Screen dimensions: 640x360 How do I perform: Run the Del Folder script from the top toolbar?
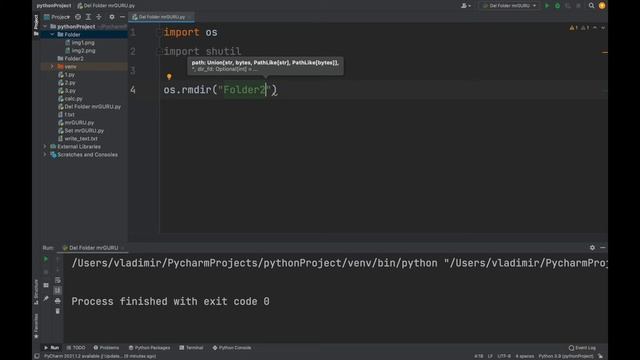(x=547, y=6)
